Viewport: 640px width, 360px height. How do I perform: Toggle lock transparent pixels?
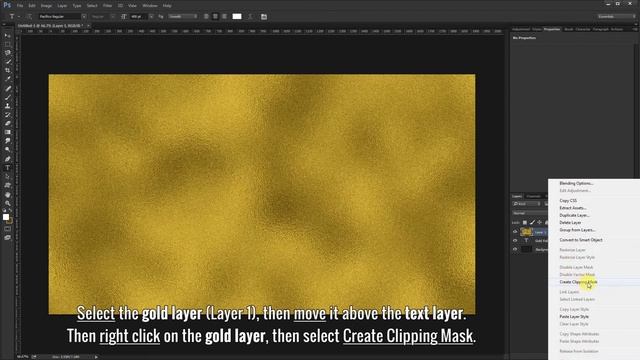(524, 222)
